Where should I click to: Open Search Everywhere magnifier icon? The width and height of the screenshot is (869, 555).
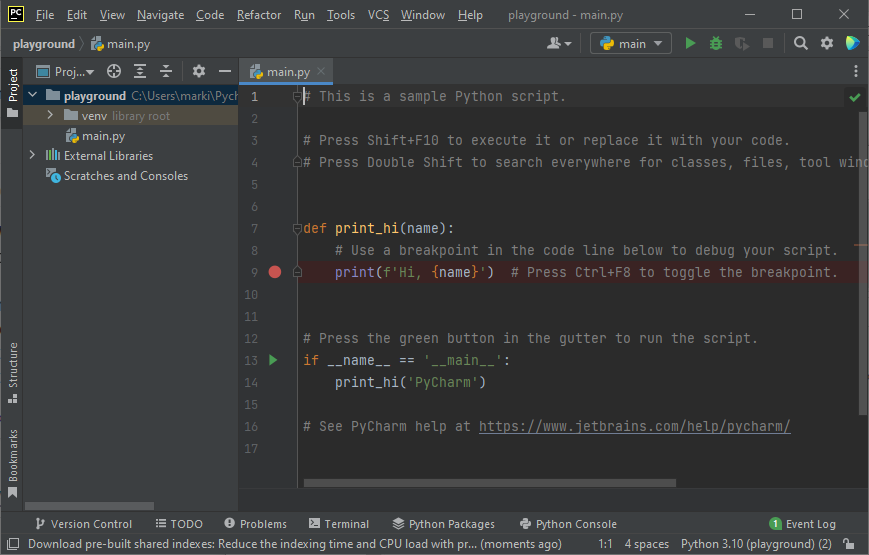point(801,44)
